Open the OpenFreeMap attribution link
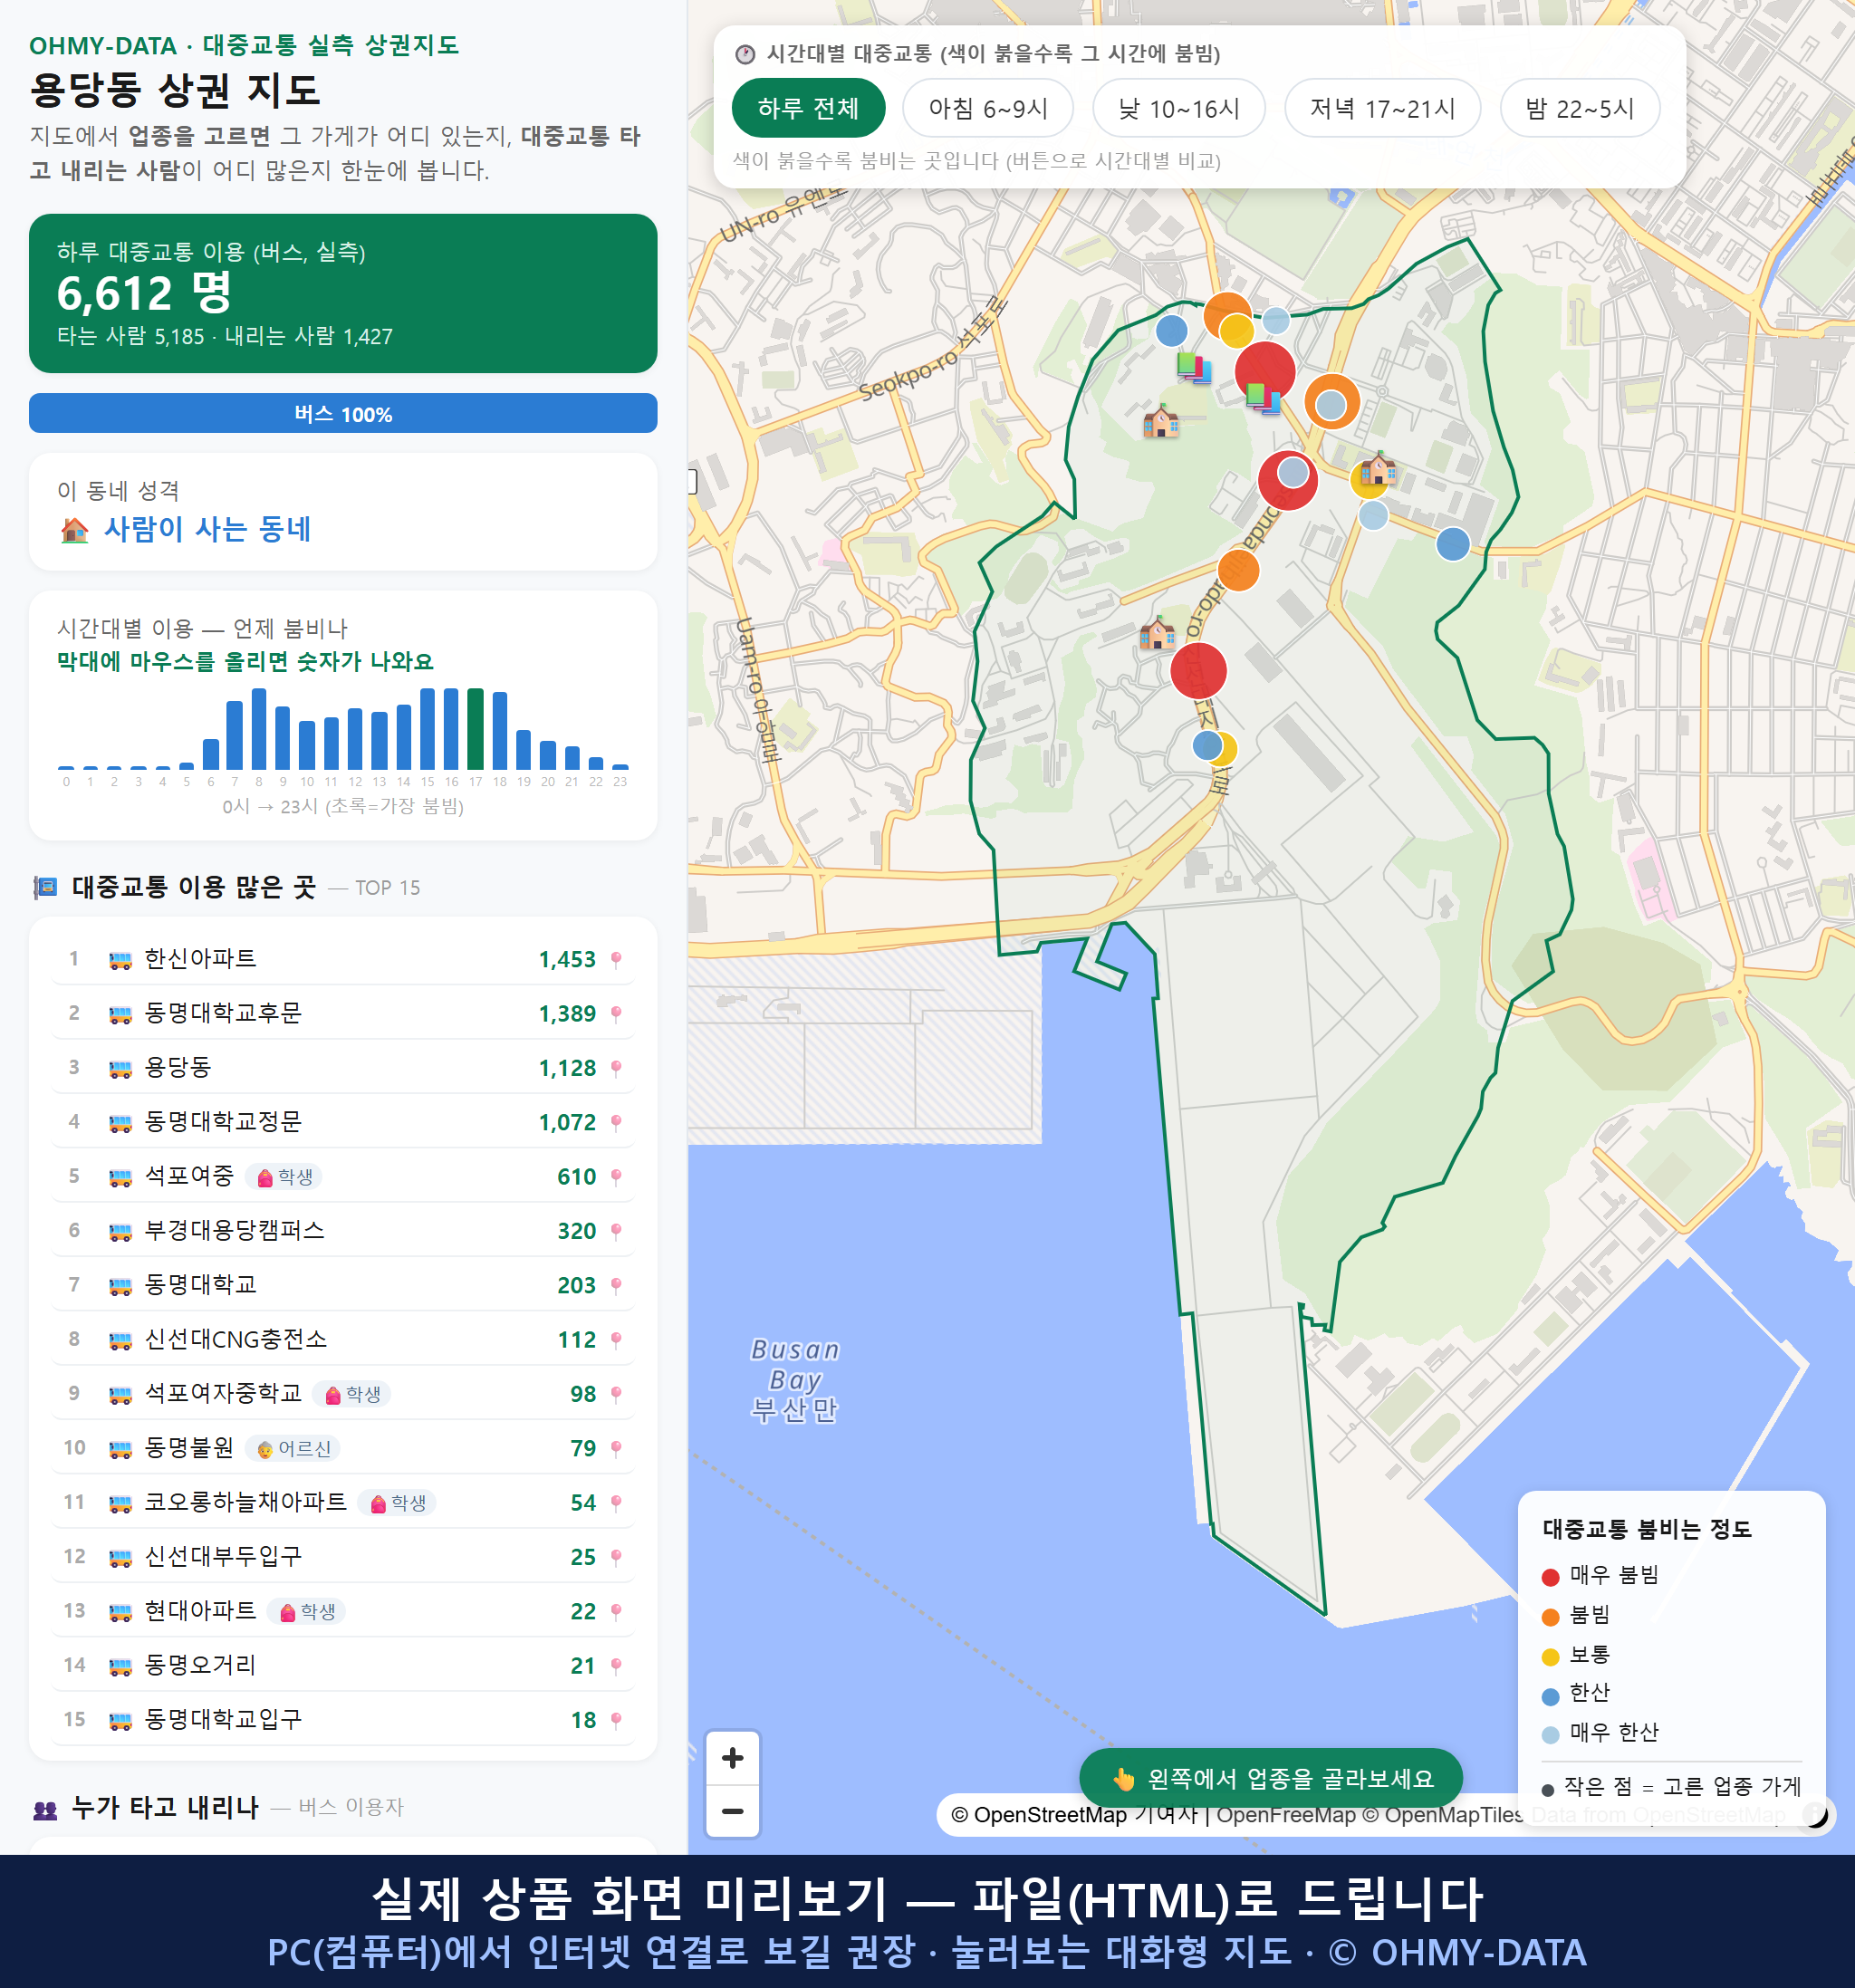The image size is (1855, 1988). (x=1286, y=1814)
